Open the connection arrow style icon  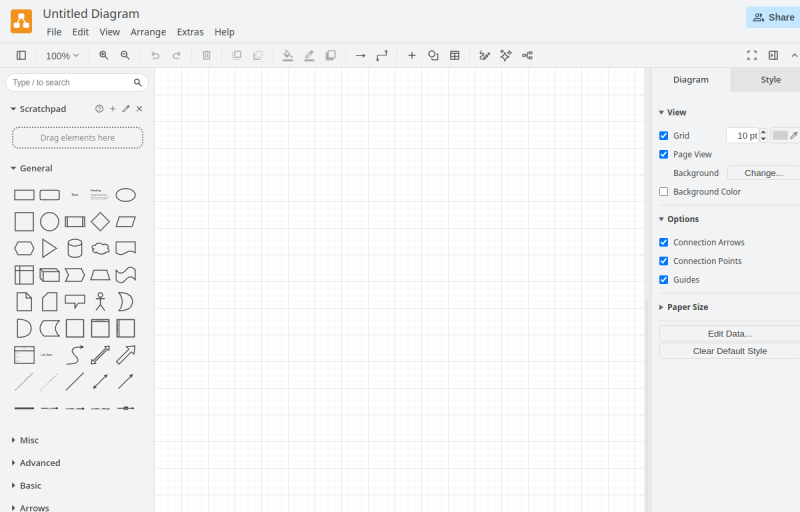pos(361,56)
